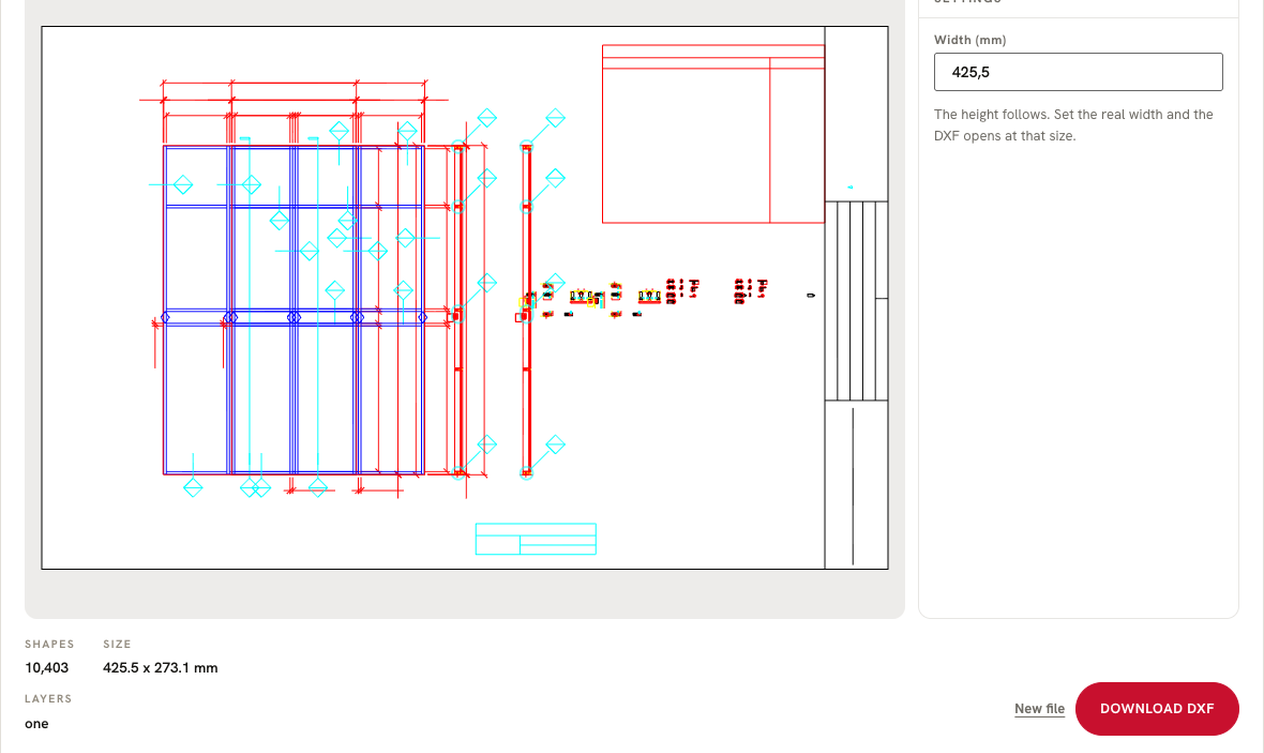Click the Download DXF button
Image resolution: width=1264 pixels, height=753 pixels.
(1157, 709)
